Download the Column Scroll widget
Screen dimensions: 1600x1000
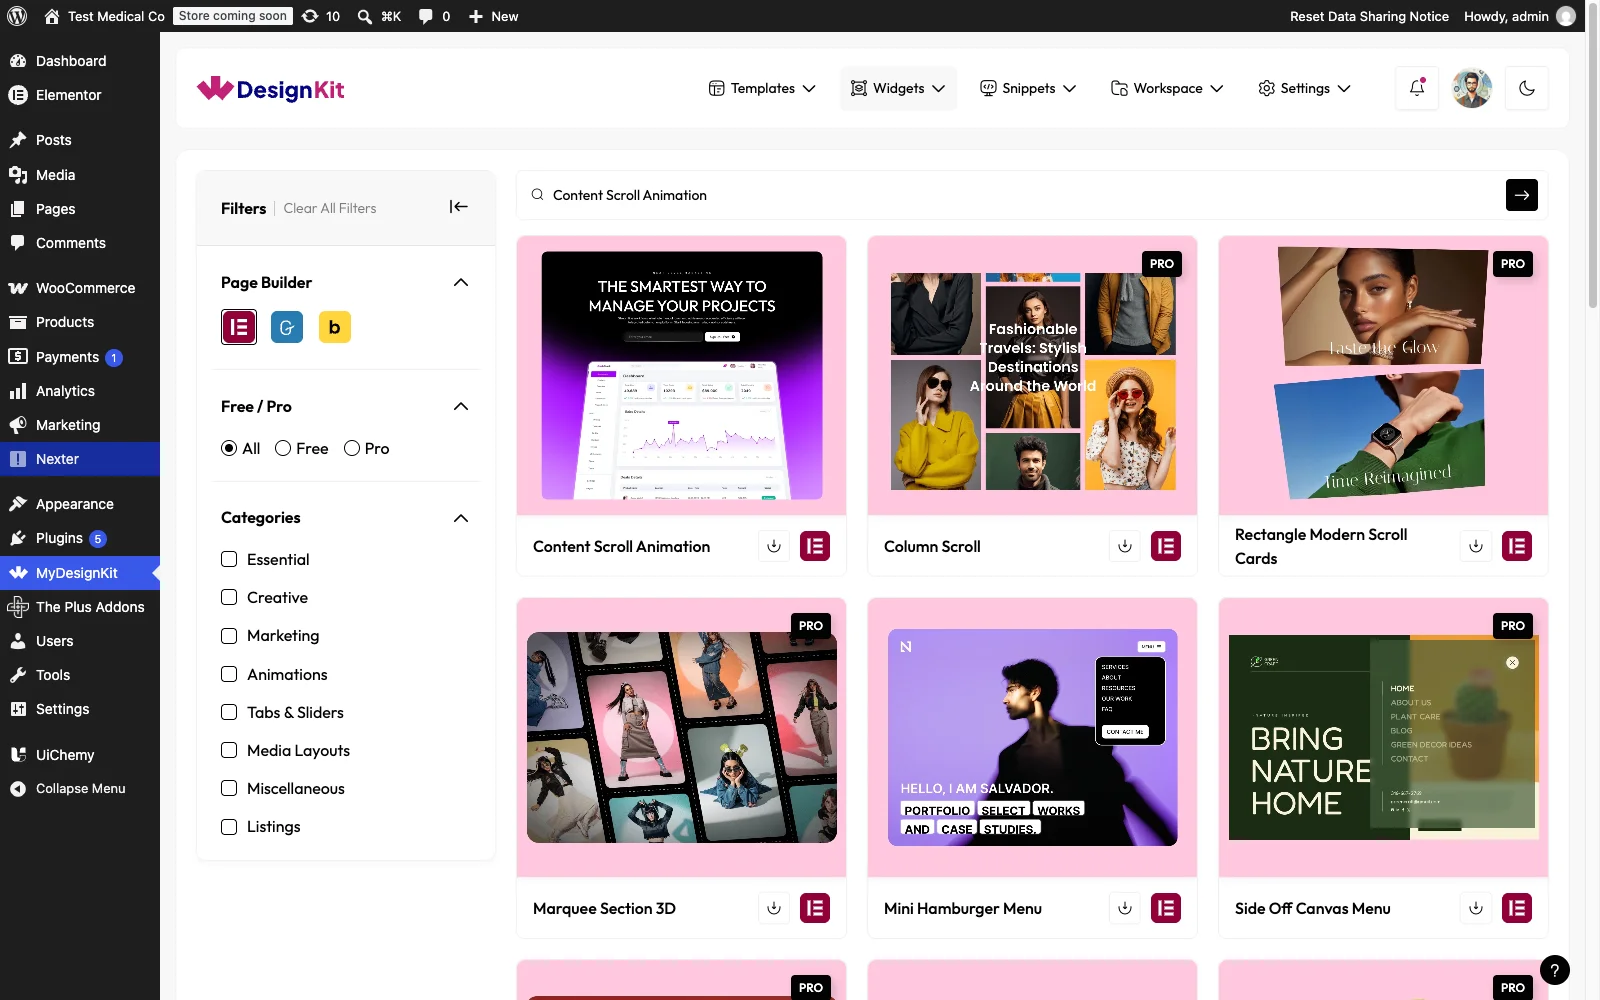[x=1125, y=546]
